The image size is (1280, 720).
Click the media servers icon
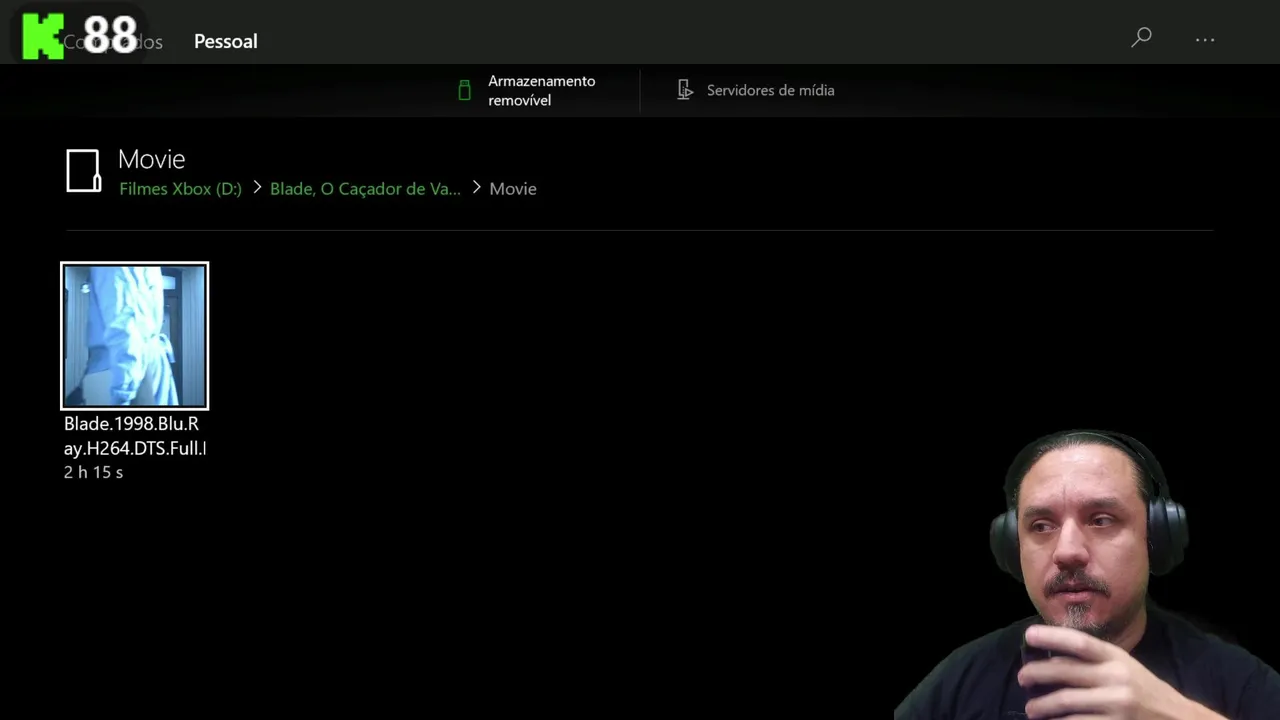[685, 90]
